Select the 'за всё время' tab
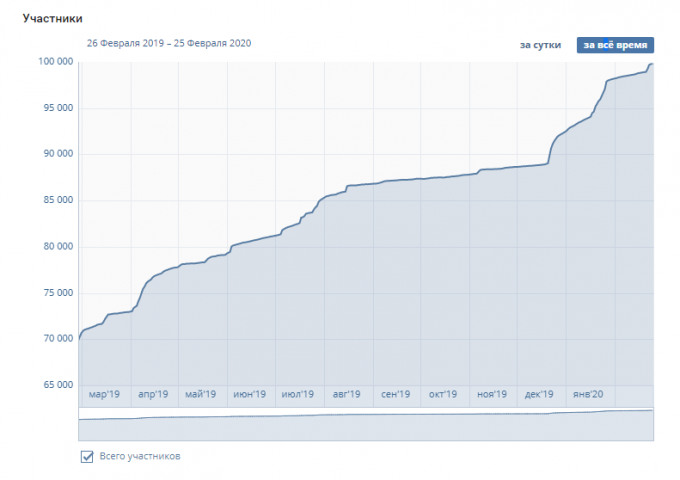This screenshot has width=680, height=480. coord(615,45)
